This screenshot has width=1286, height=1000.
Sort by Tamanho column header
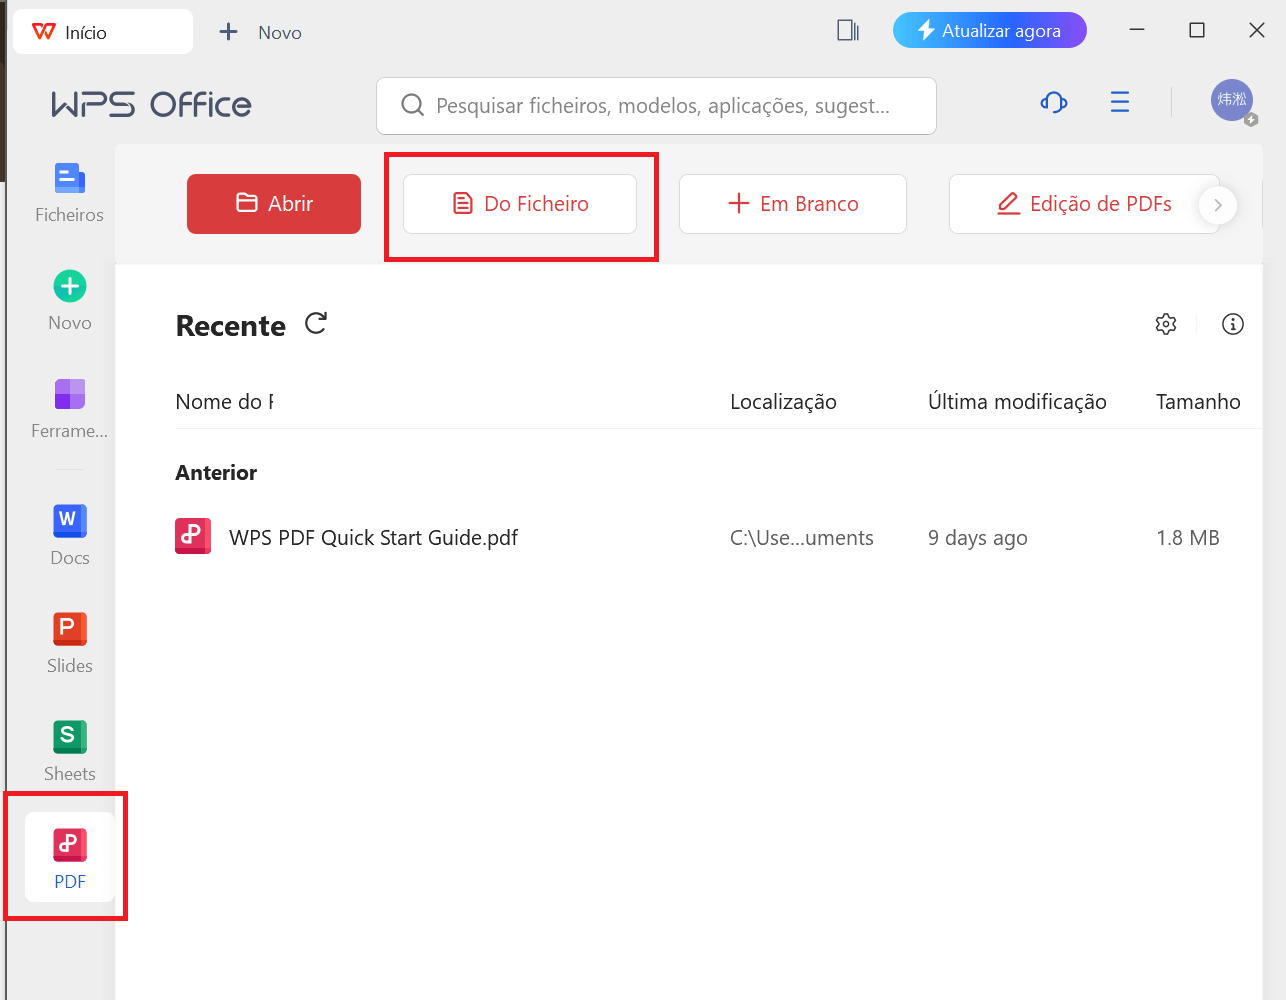pyautogui.click(x=1198, y=402)
